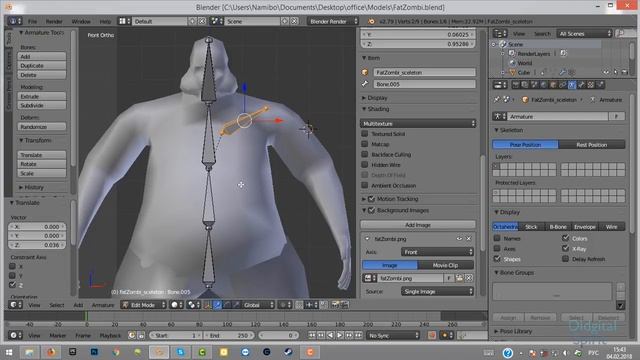Enable the Matcap checkbox
This screenshot has width=640, height=360.
tap(365, 144)
